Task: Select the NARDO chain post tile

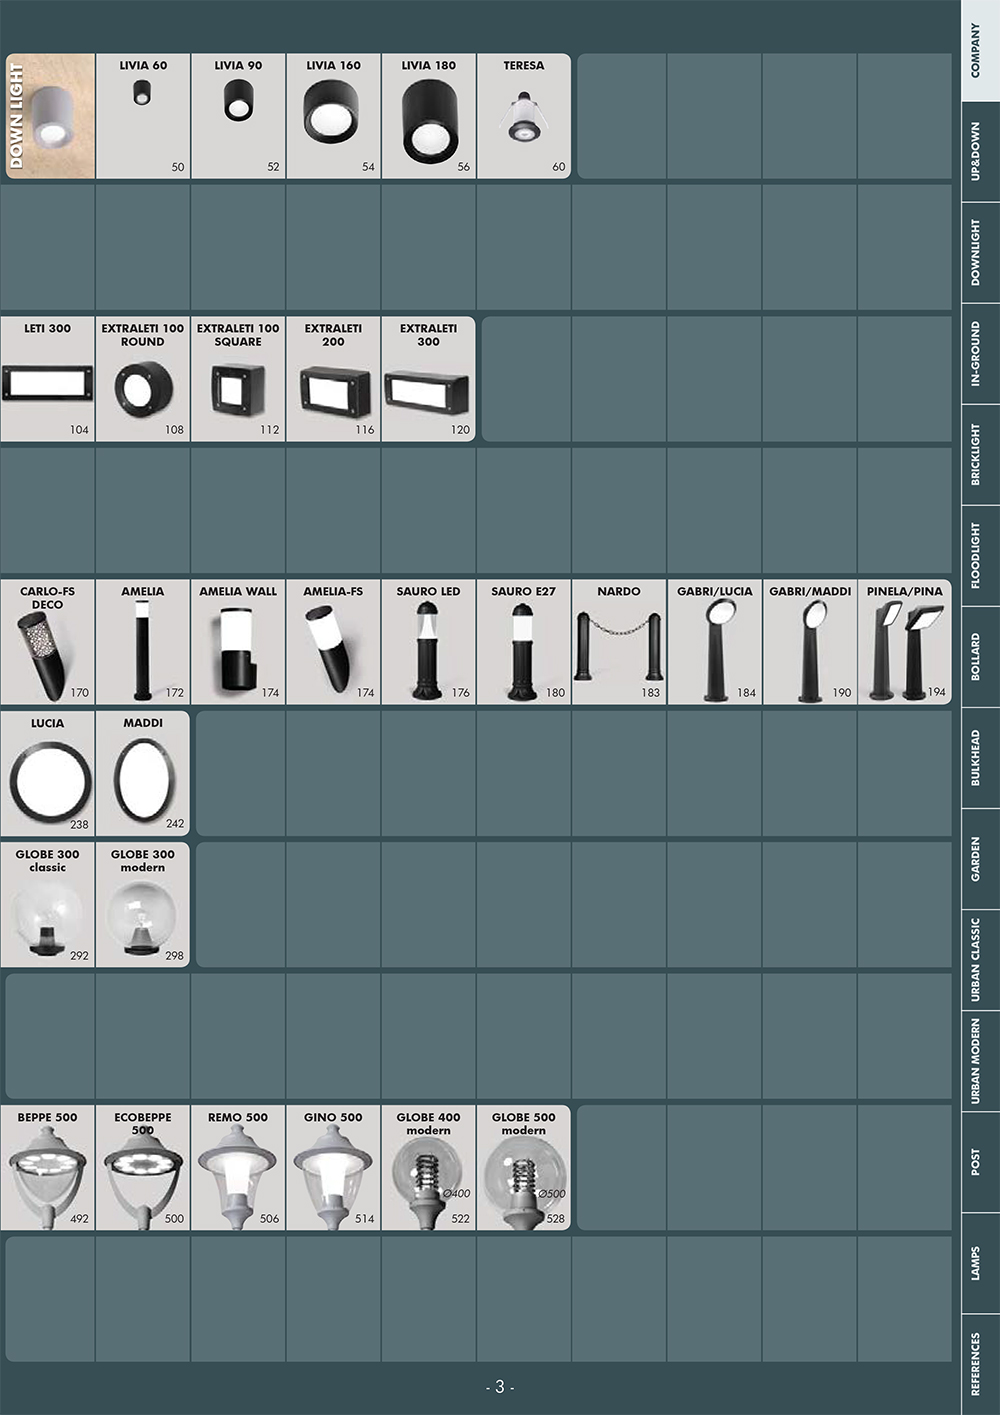Action: click(619, 642)
